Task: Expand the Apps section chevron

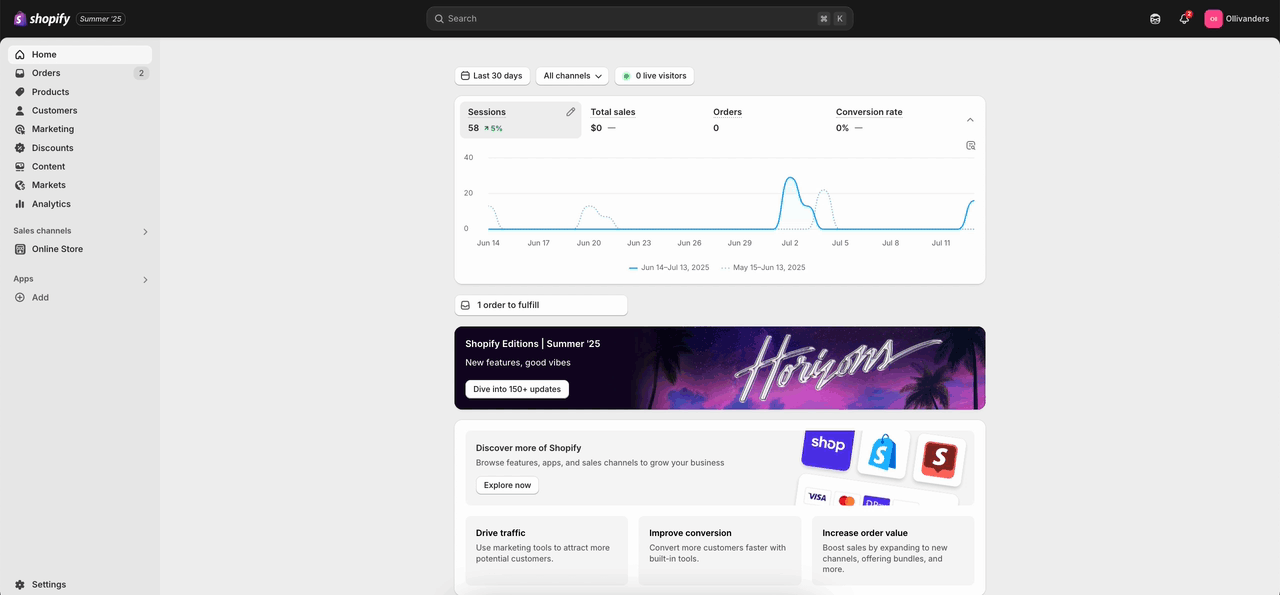Action: pyautogui.click(x=145, y=280)
